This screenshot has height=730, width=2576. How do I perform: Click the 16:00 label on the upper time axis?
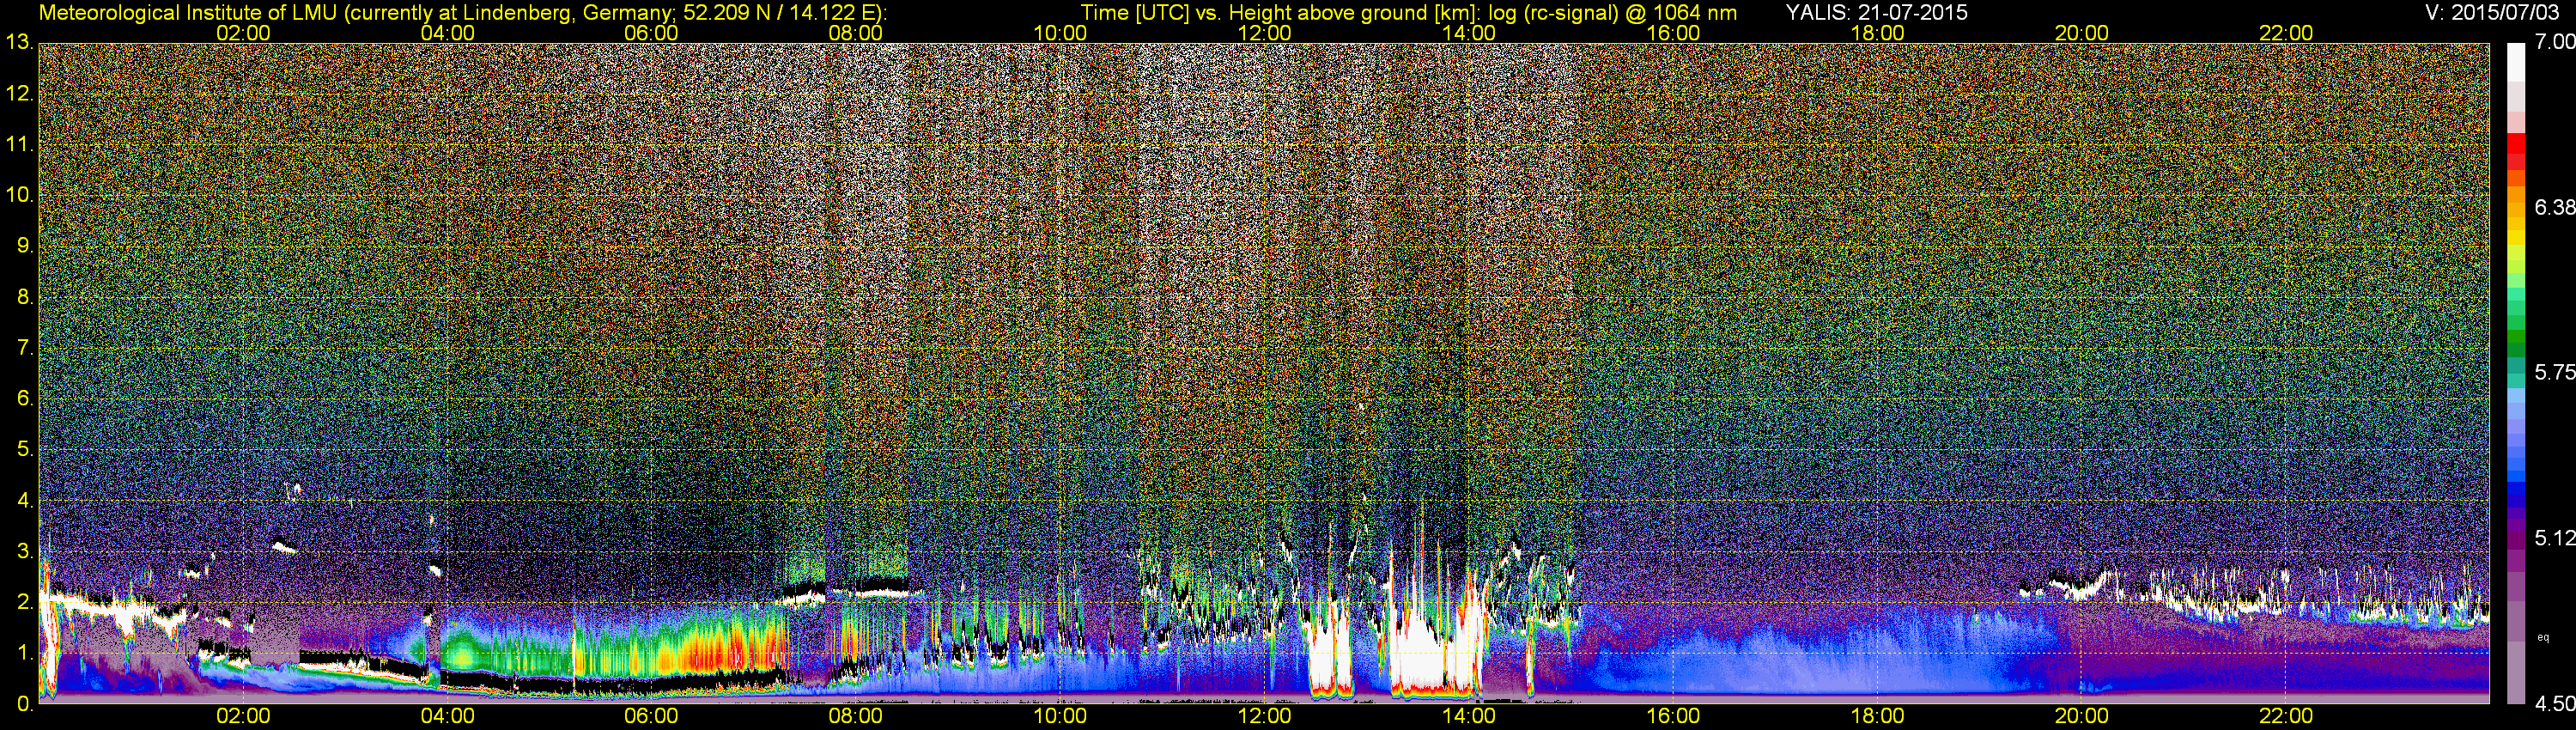click(1673, 33)
